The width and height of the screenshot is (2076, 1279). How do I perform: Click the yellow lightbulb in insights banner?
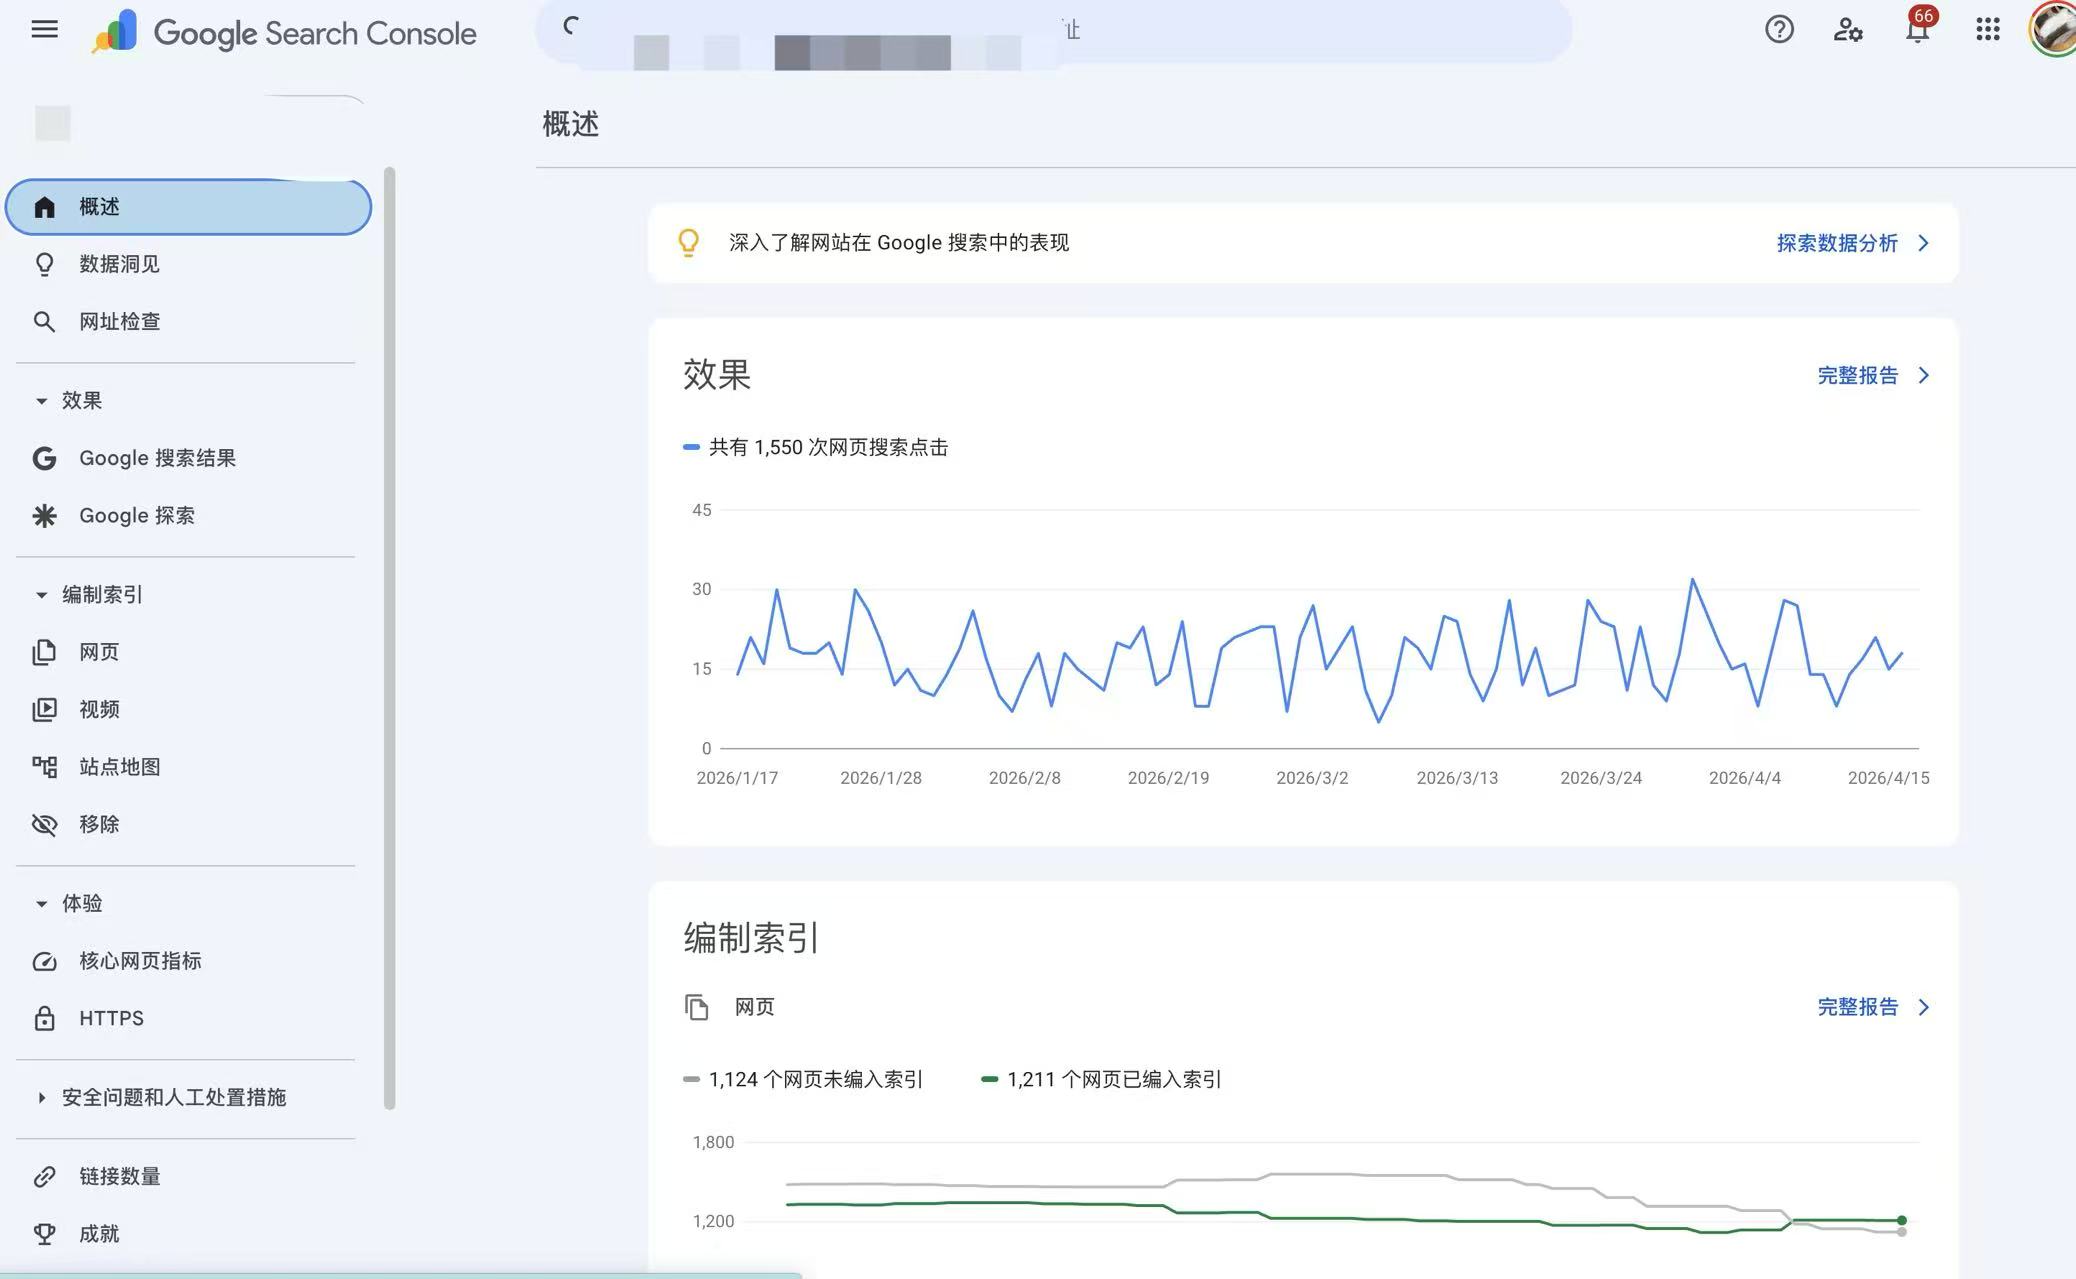tap(688, 243)
